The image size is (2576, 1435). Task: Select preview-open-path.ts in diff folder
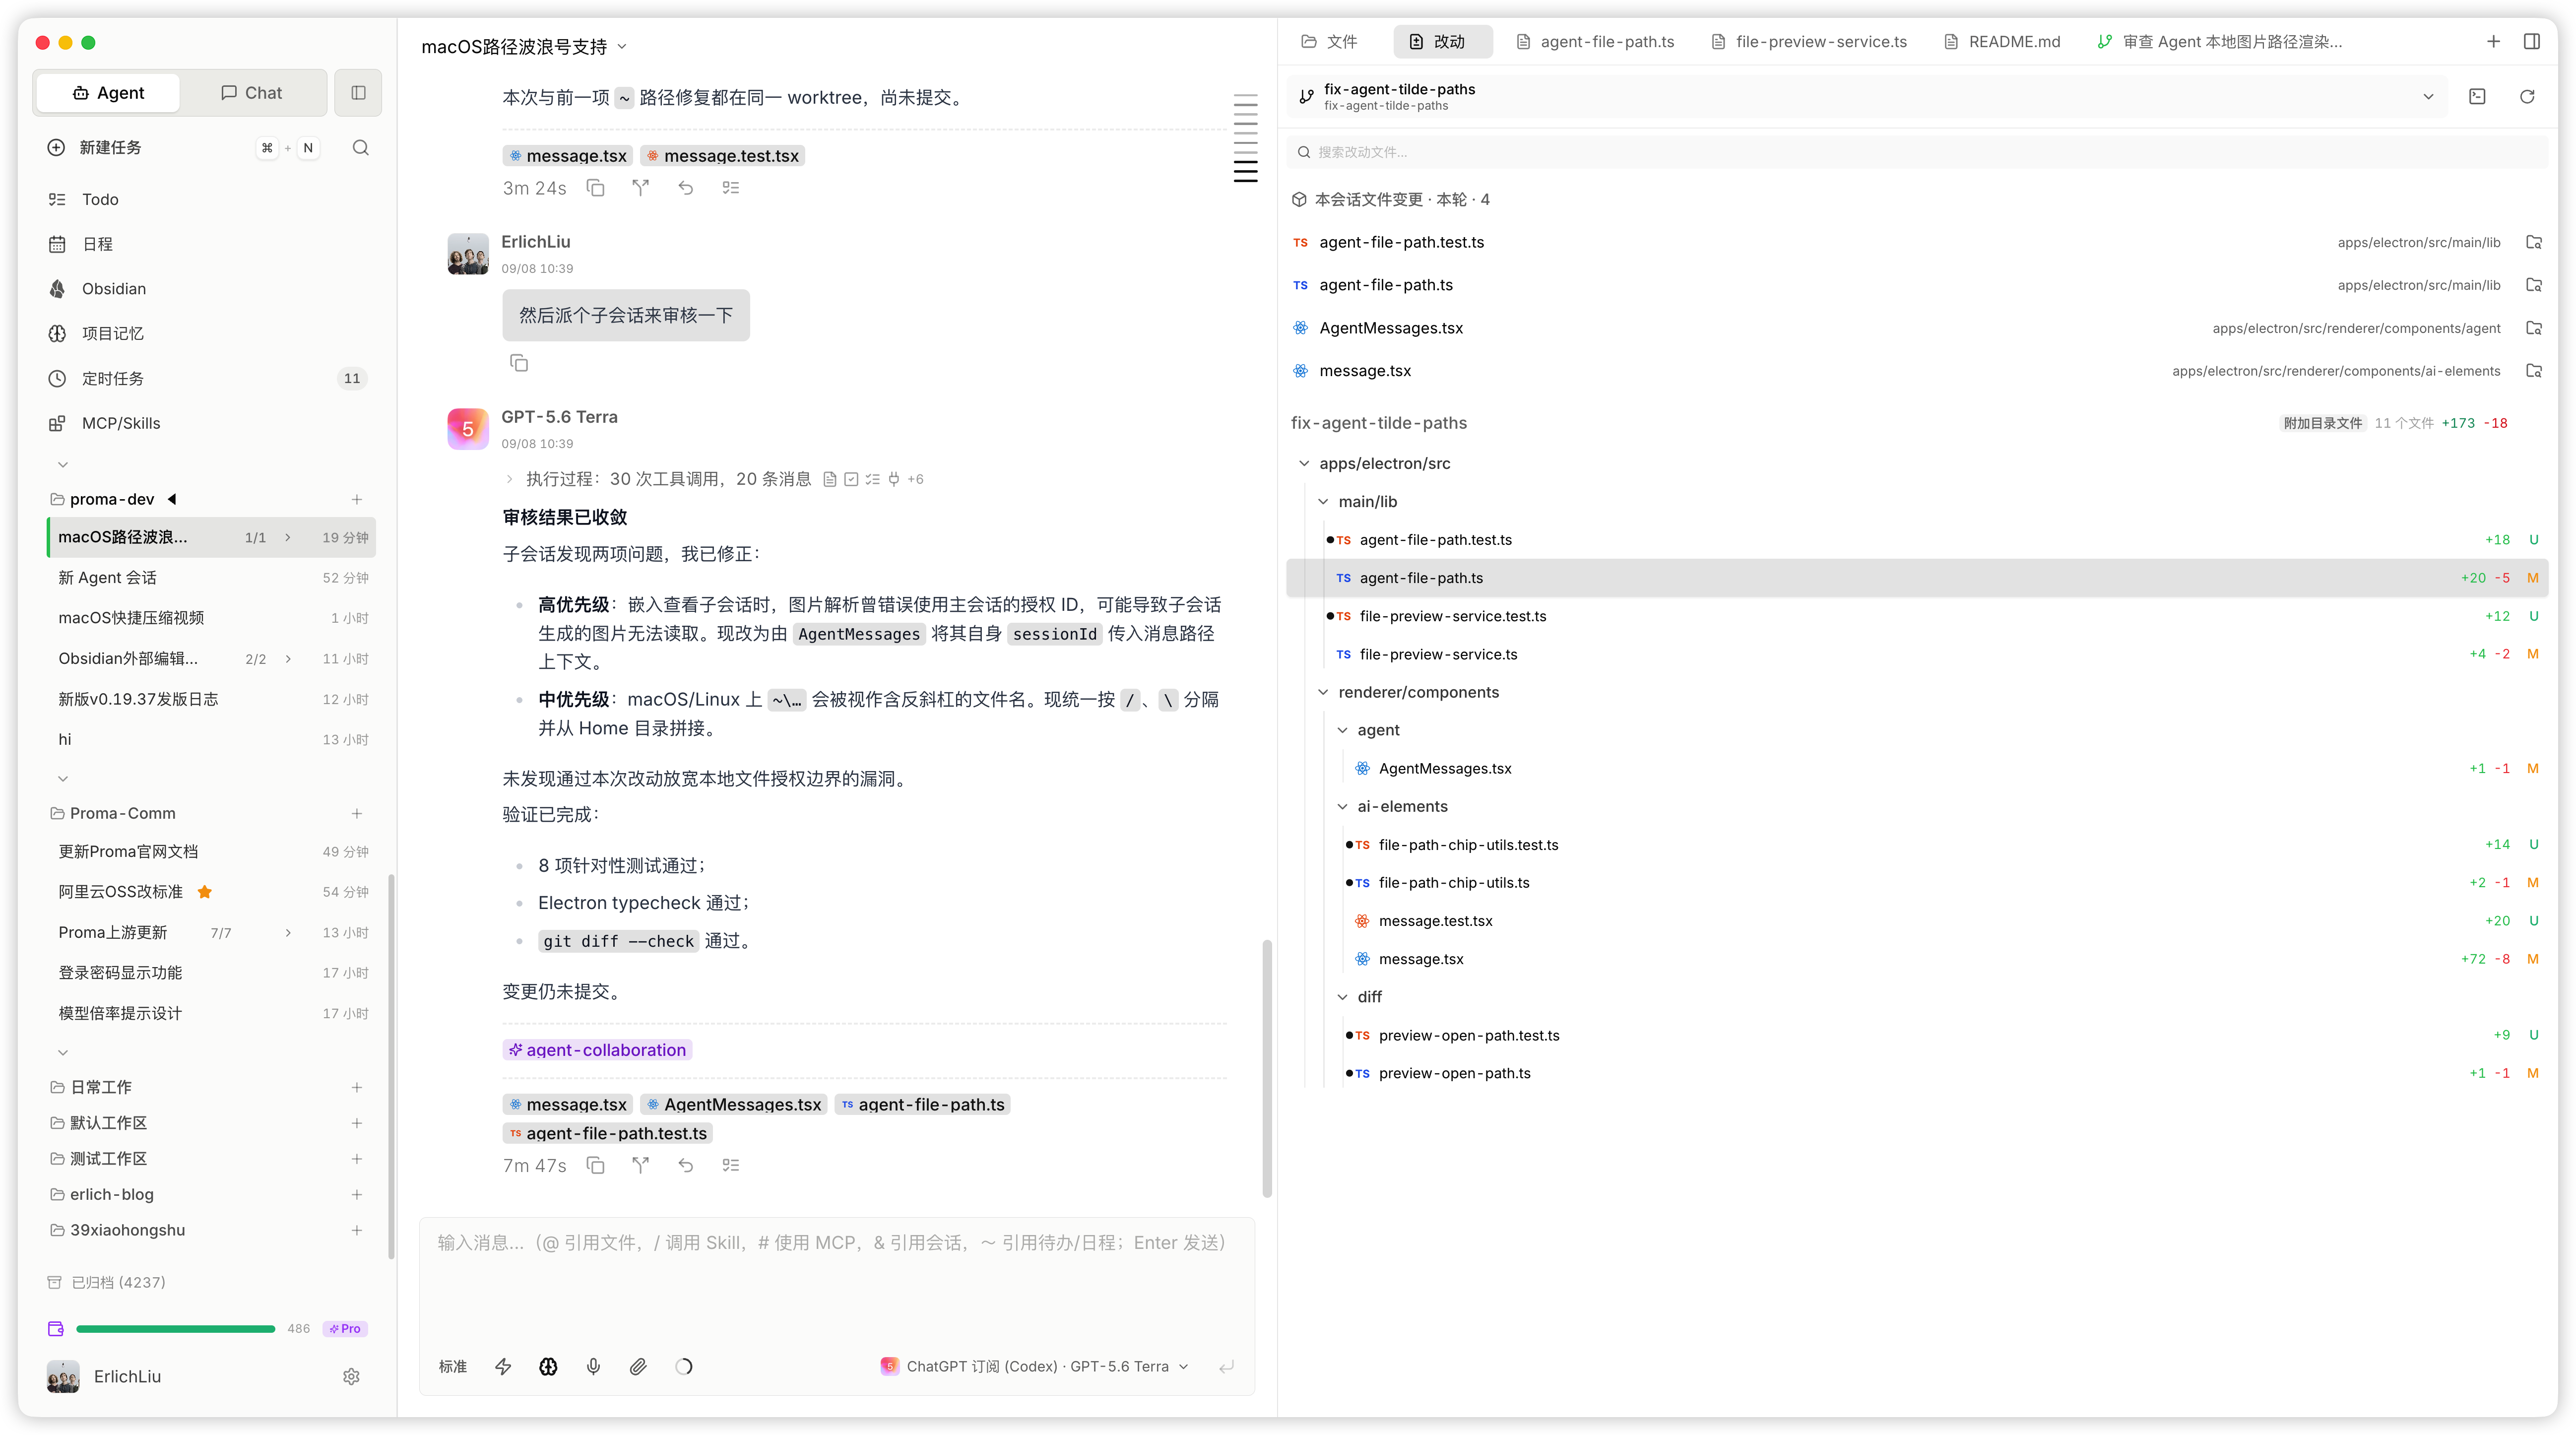[x=1917, y=1073]
